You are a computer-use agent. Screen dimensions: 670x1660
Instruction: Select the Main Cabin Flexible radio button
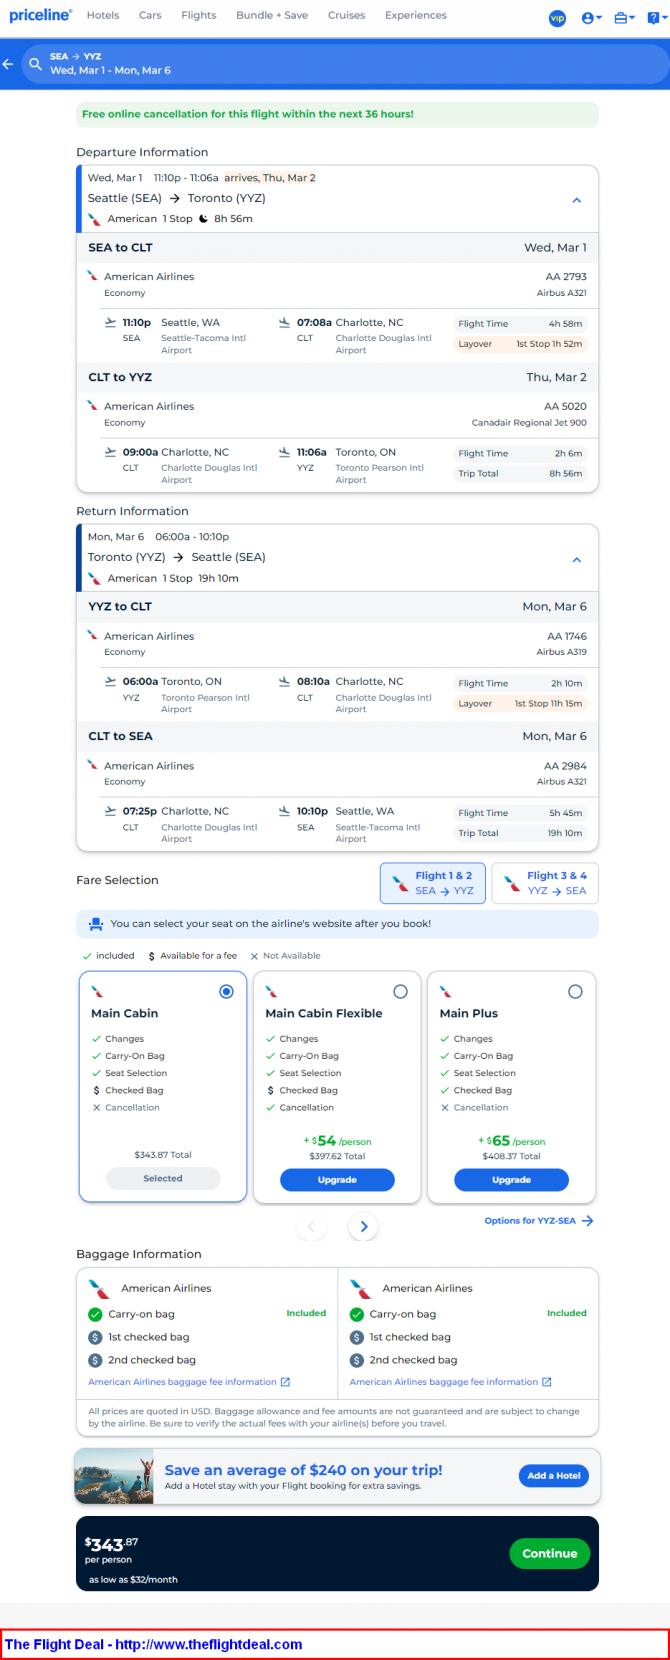click(400, 991)
